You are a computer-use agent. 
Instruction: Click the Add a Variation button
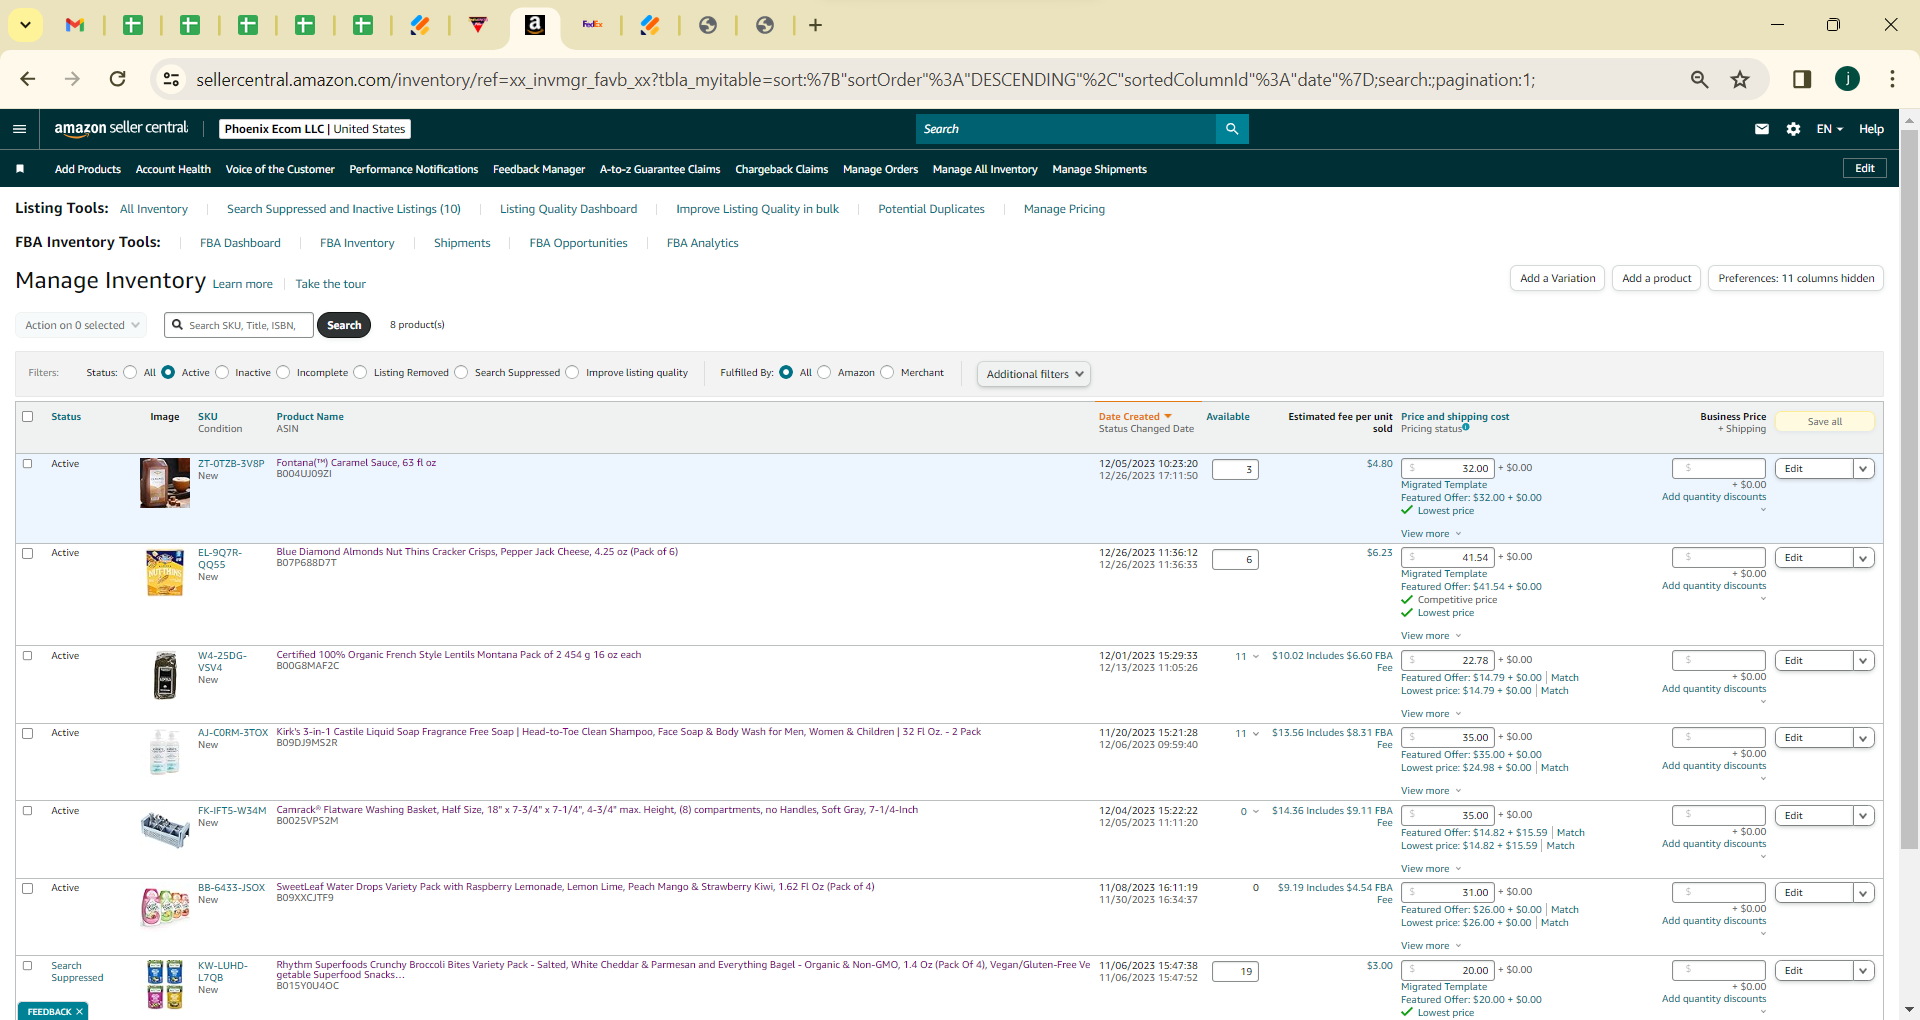click(1557, 278)
